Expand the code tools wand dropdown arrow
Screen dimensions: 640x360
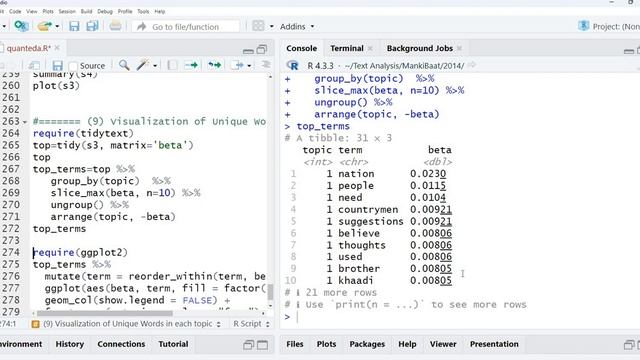coord(155,65)
